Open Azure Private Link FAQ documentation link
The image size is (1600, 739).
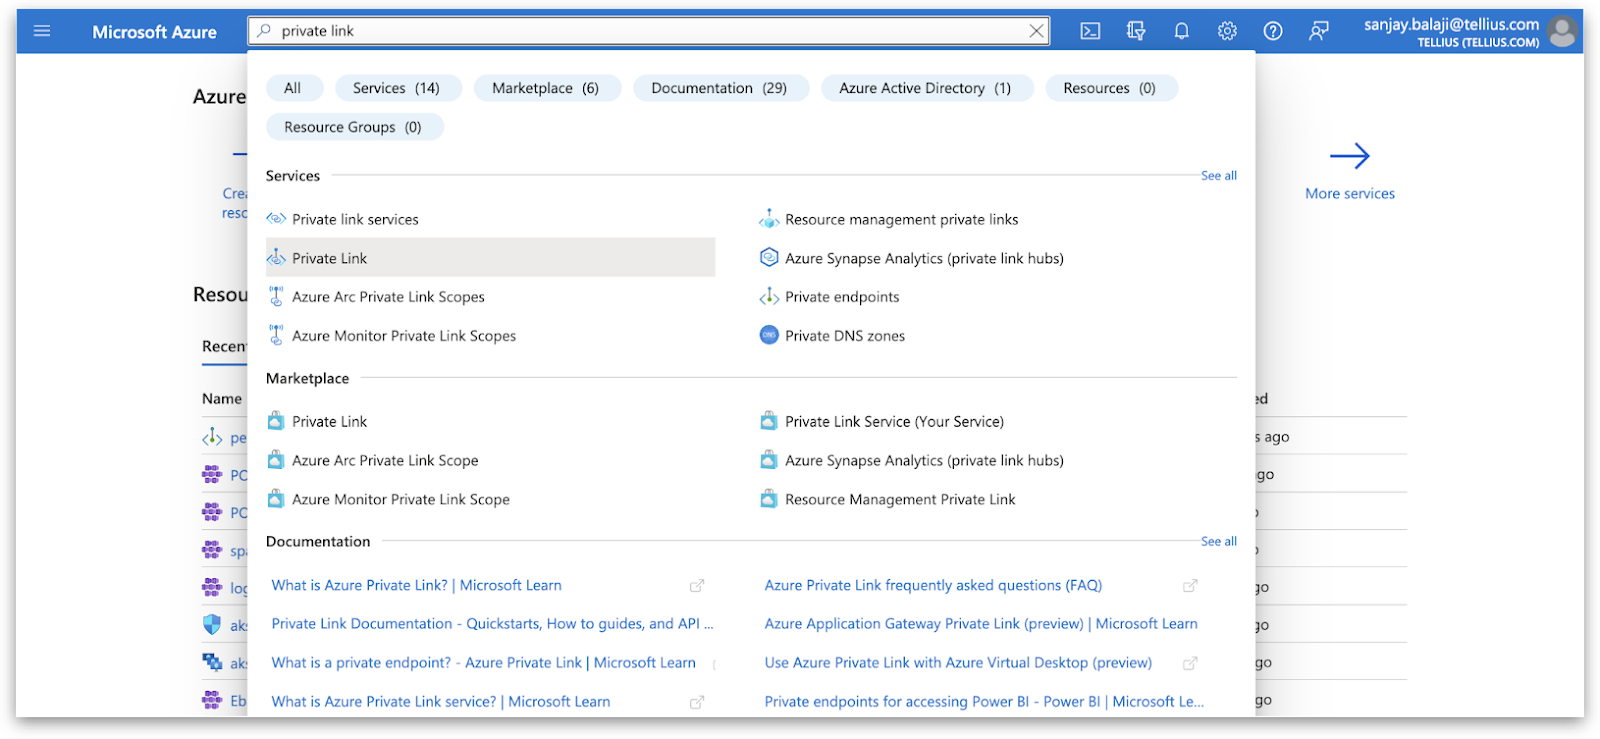[933, 585]
